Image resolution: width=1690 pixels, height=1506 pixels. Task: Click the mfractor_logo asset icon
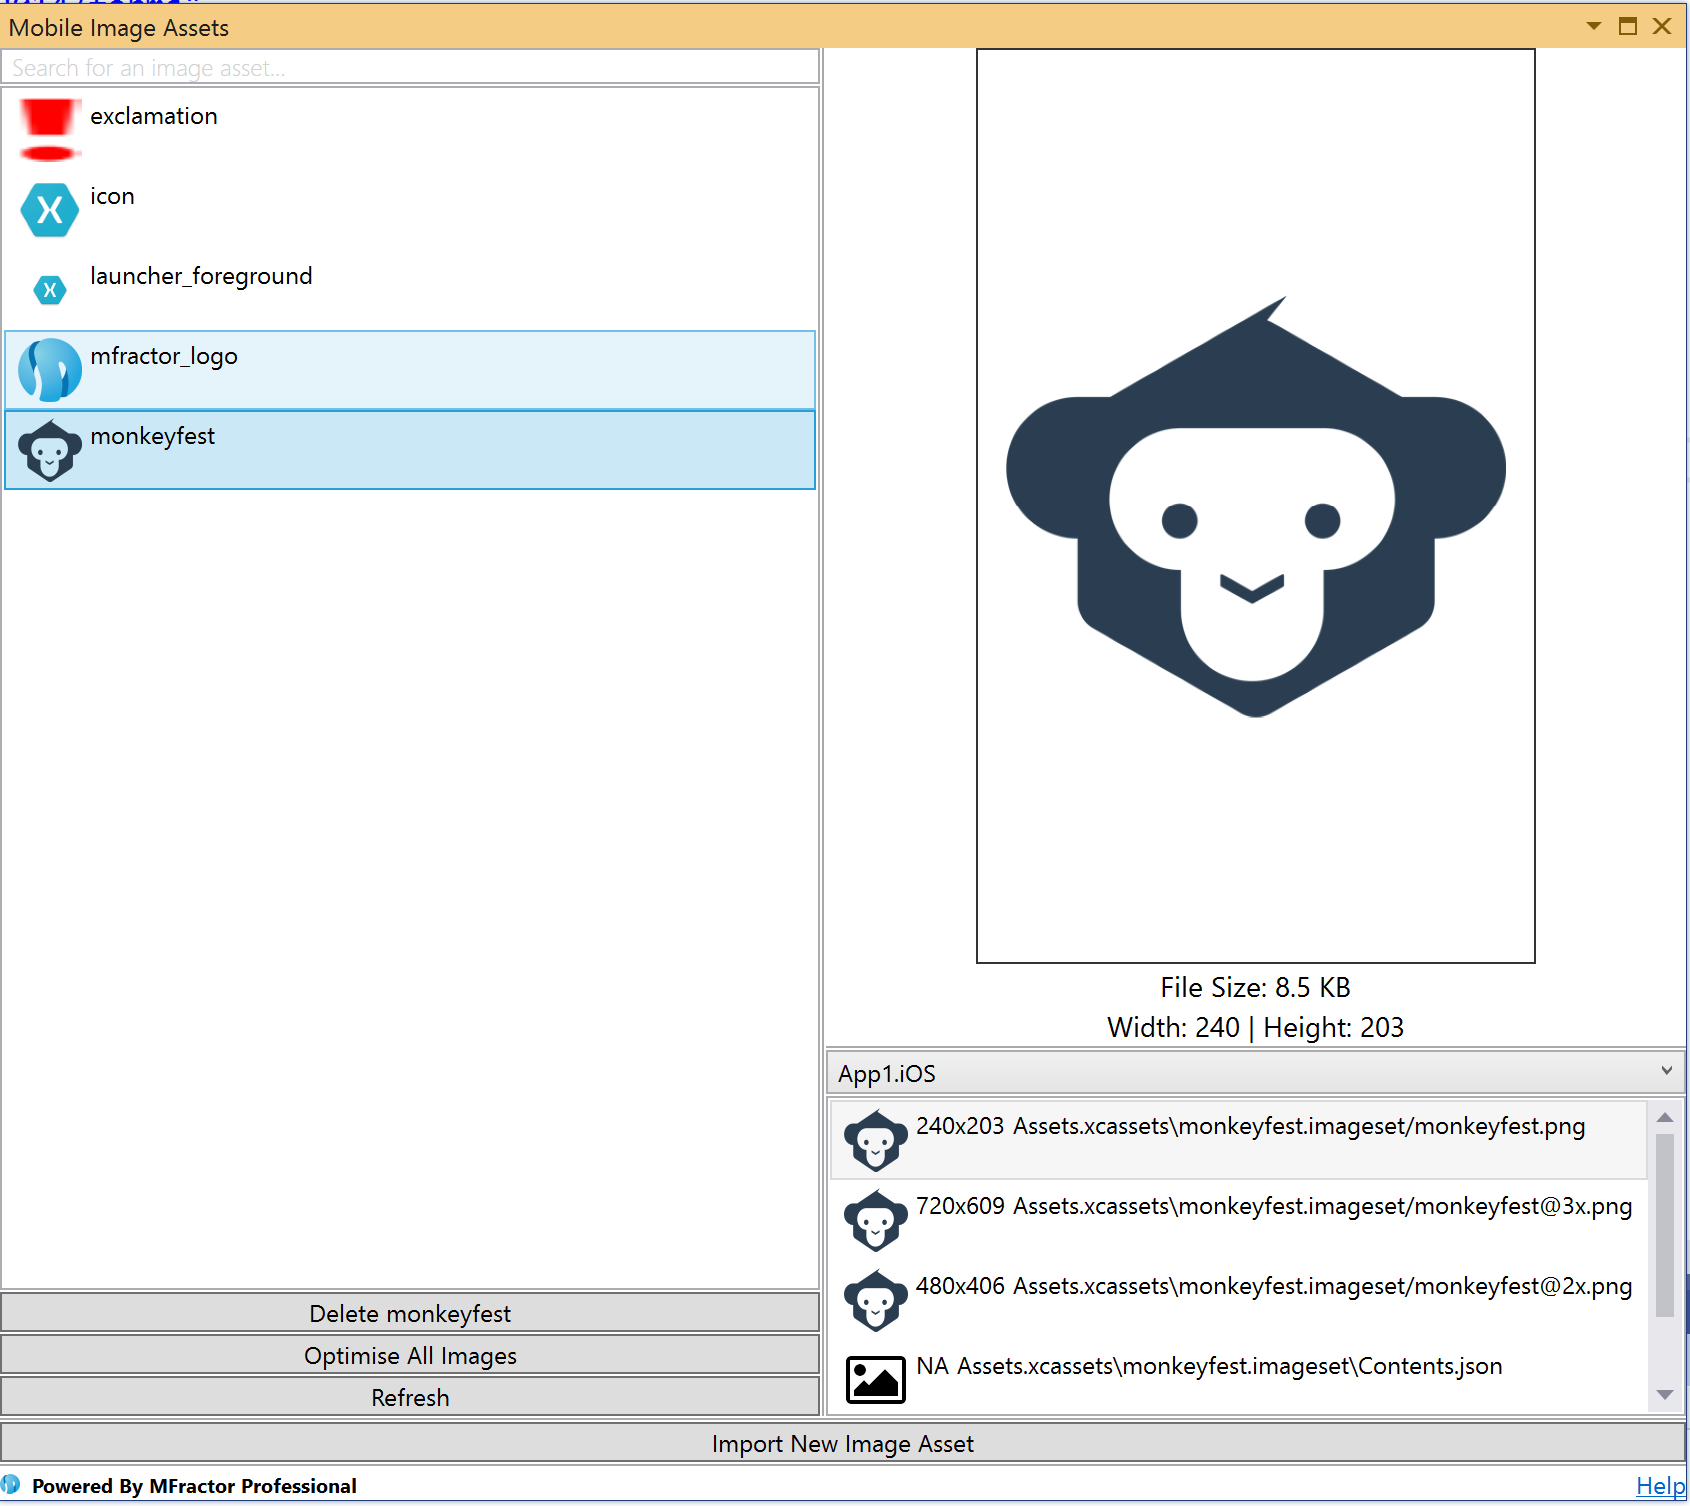49,370
